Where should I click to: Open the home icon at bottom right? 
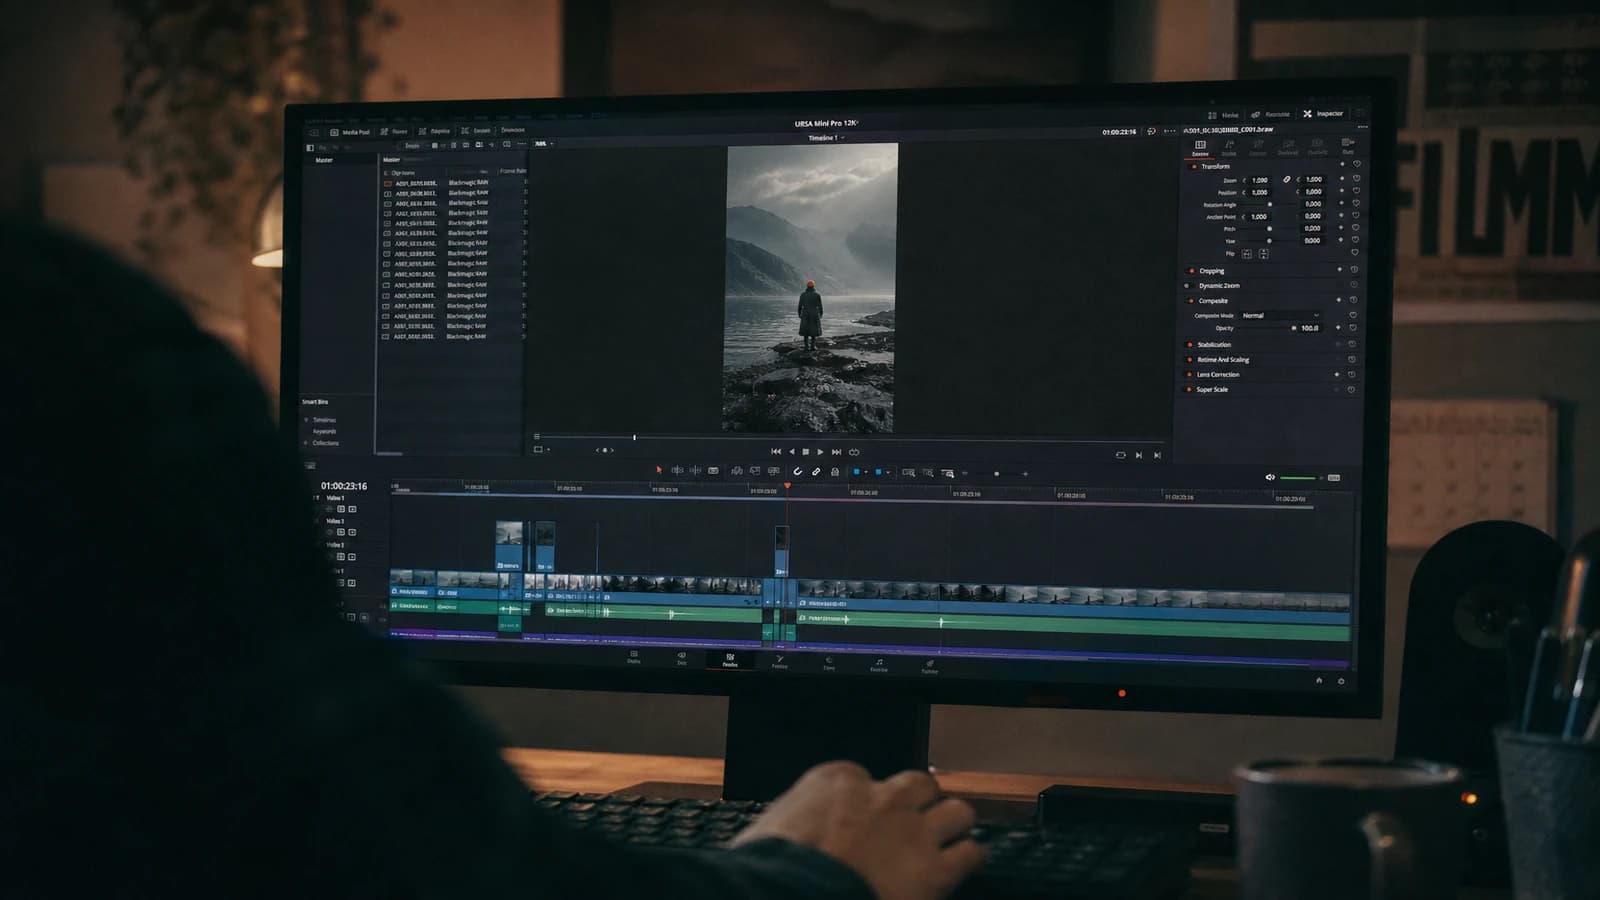click(x=1319, y=680)
